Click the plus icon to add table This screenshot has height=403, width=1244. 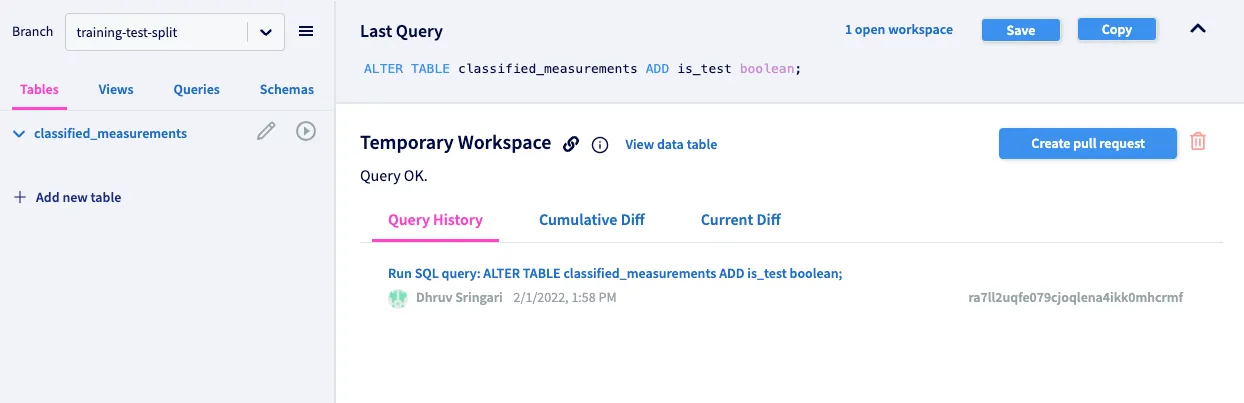(x=20, y=197)
